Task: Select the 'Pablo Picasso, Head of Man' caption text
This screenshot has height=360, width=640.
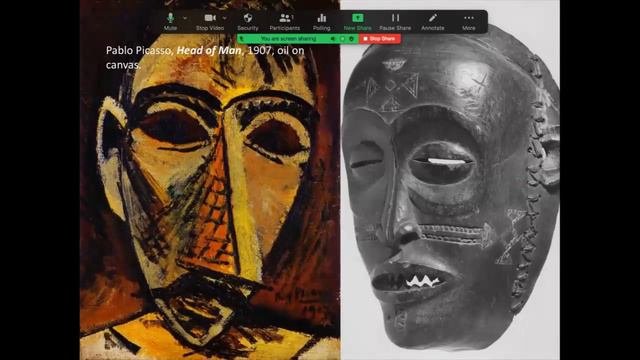Action: (205, 58)
